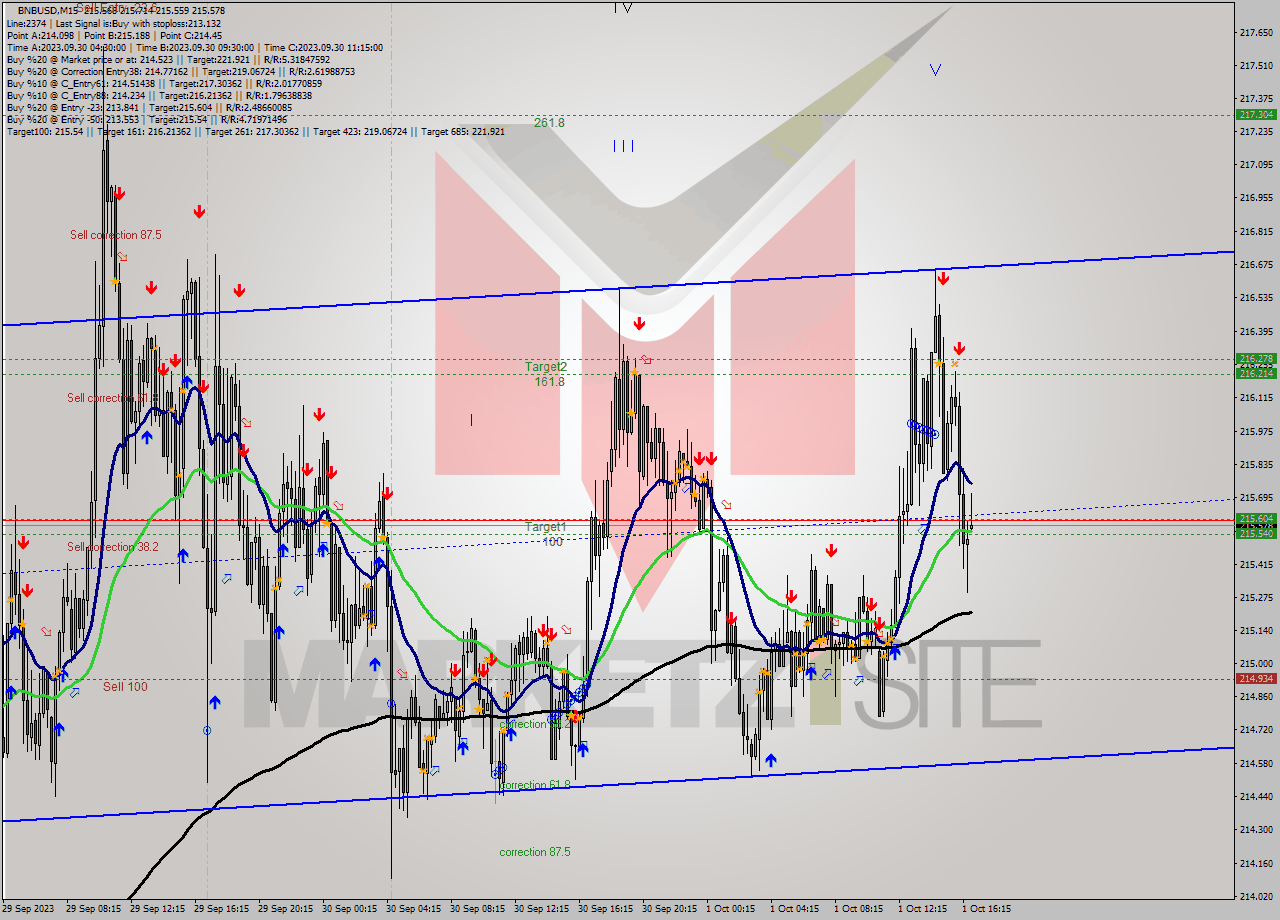Viewport: 1280px width, 920px height.
Task: Click the '30 Sep 00:15' time axis label
Action: tap(349, 909)
